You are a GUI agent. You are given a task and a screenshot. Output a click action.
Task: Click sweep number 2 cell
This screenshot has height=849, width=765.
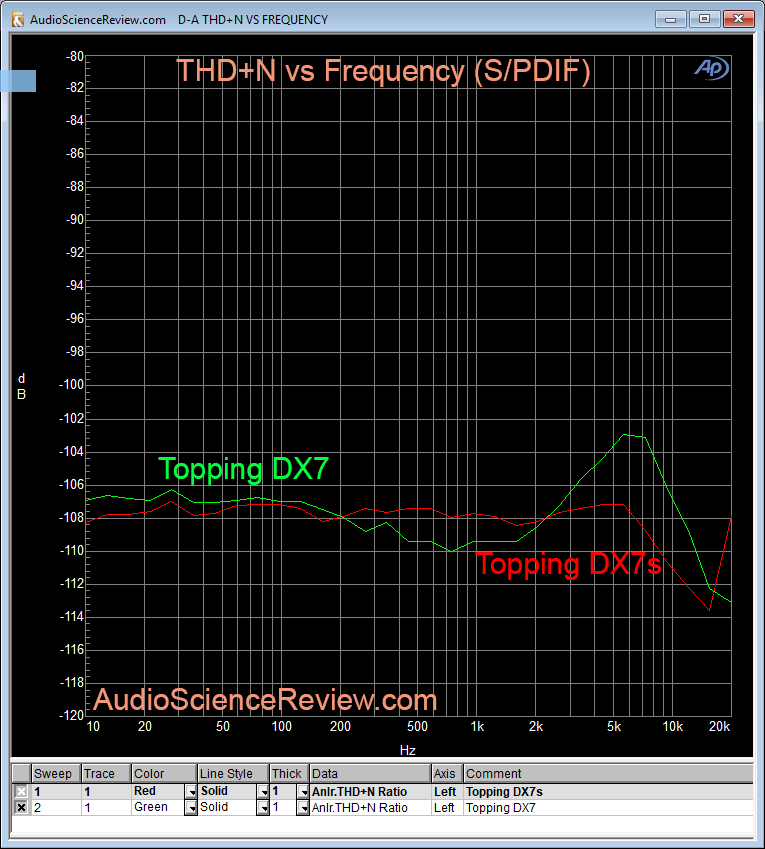[x=56, y=808]
